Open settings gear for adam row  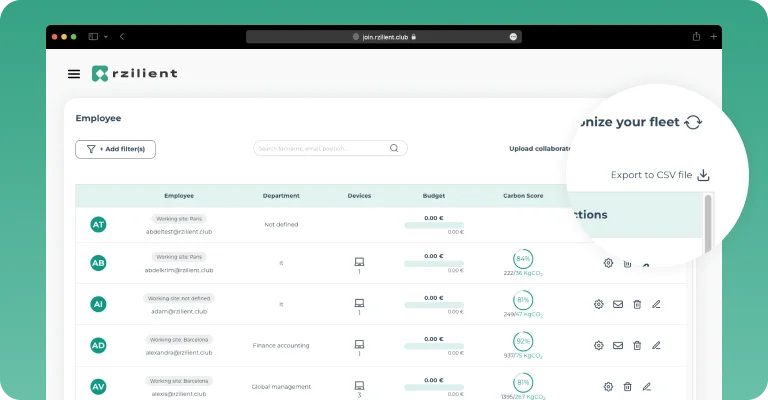tap(599, 304)
